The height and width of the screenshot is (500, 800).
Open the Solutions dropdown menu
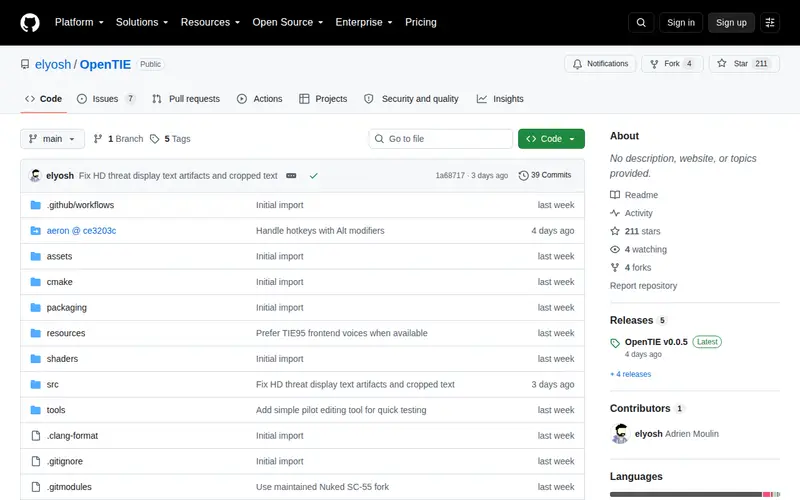[142, 22]
